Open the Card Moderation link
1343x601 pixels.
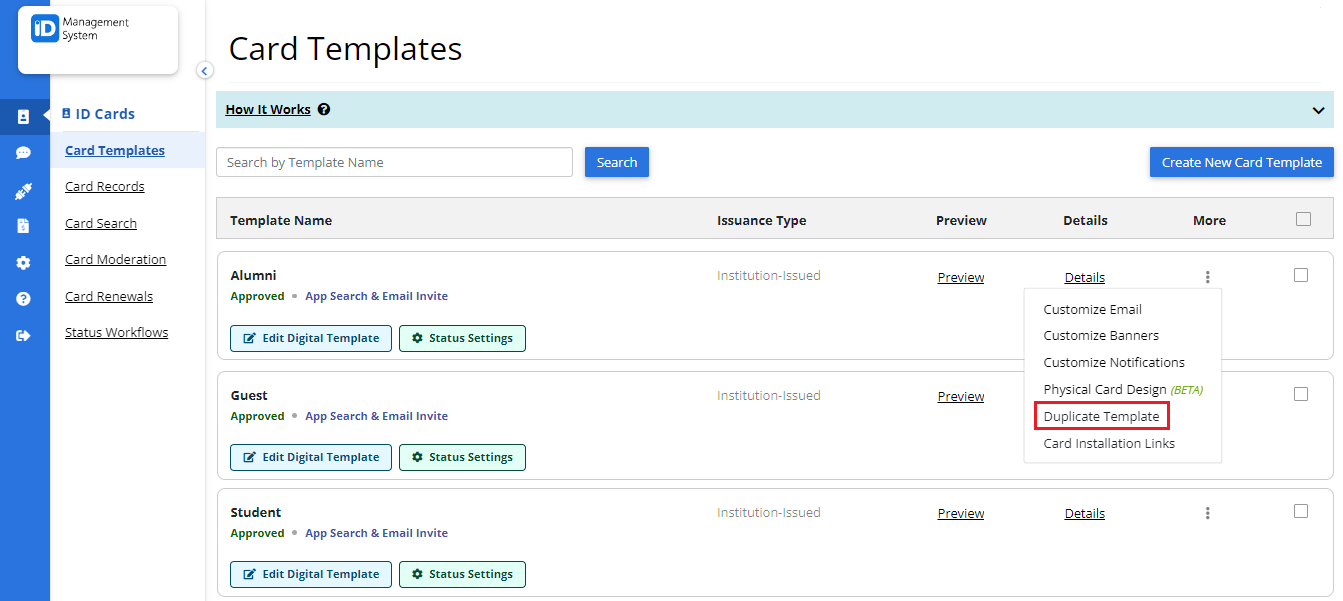pos(116,260)
